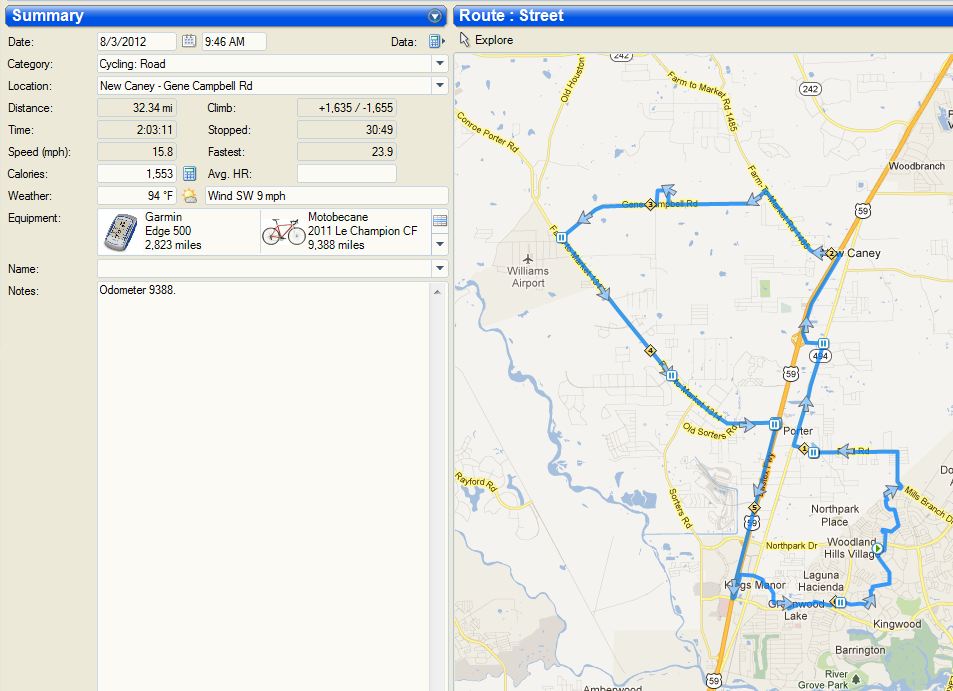Collapse the Summary panel chevron
The width and height of the screenshot is (953, 691).
pos(434,16)
